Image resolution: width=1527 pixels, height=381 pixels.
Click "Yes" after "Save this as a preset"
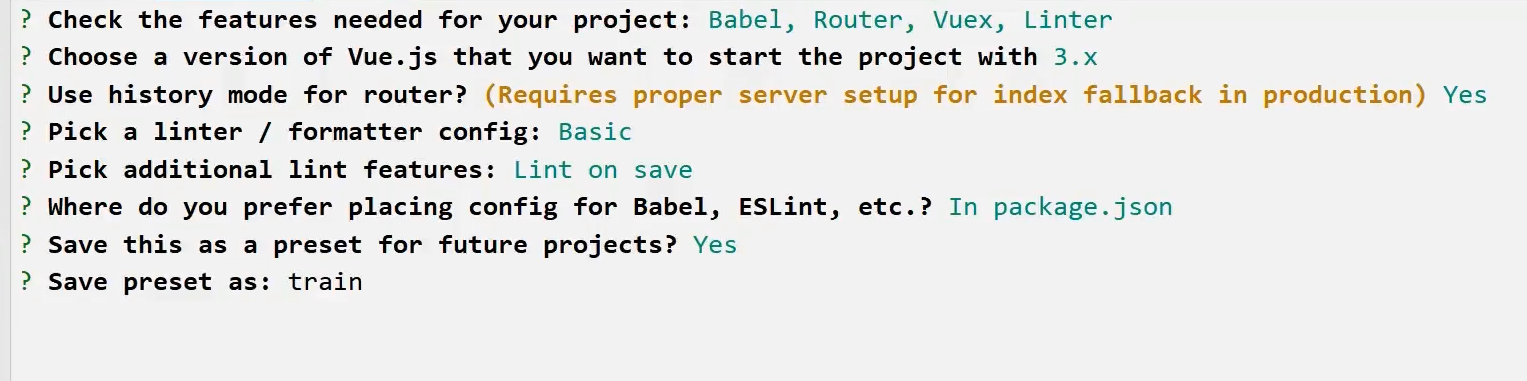click(x=715, y=245)
